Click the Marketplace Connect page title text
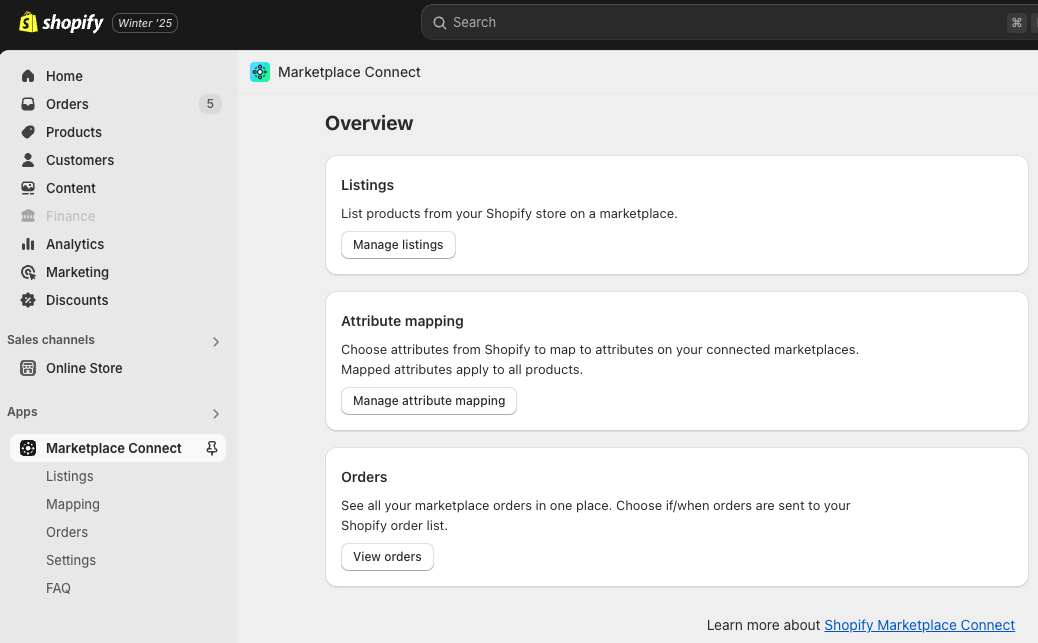The height and width of the screenshot is (643, 1038). pos(349,72)
